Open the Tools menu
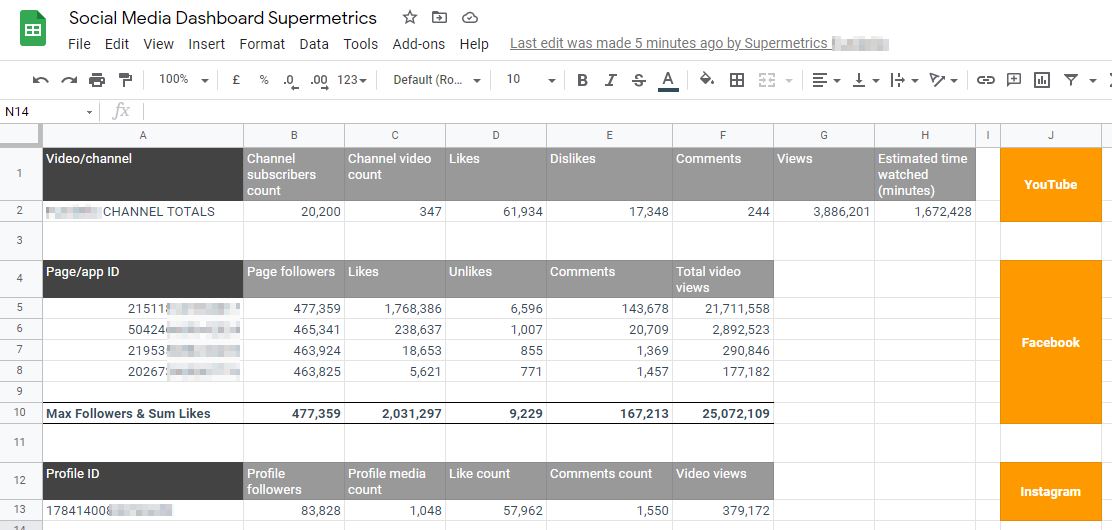 [361, 44]
